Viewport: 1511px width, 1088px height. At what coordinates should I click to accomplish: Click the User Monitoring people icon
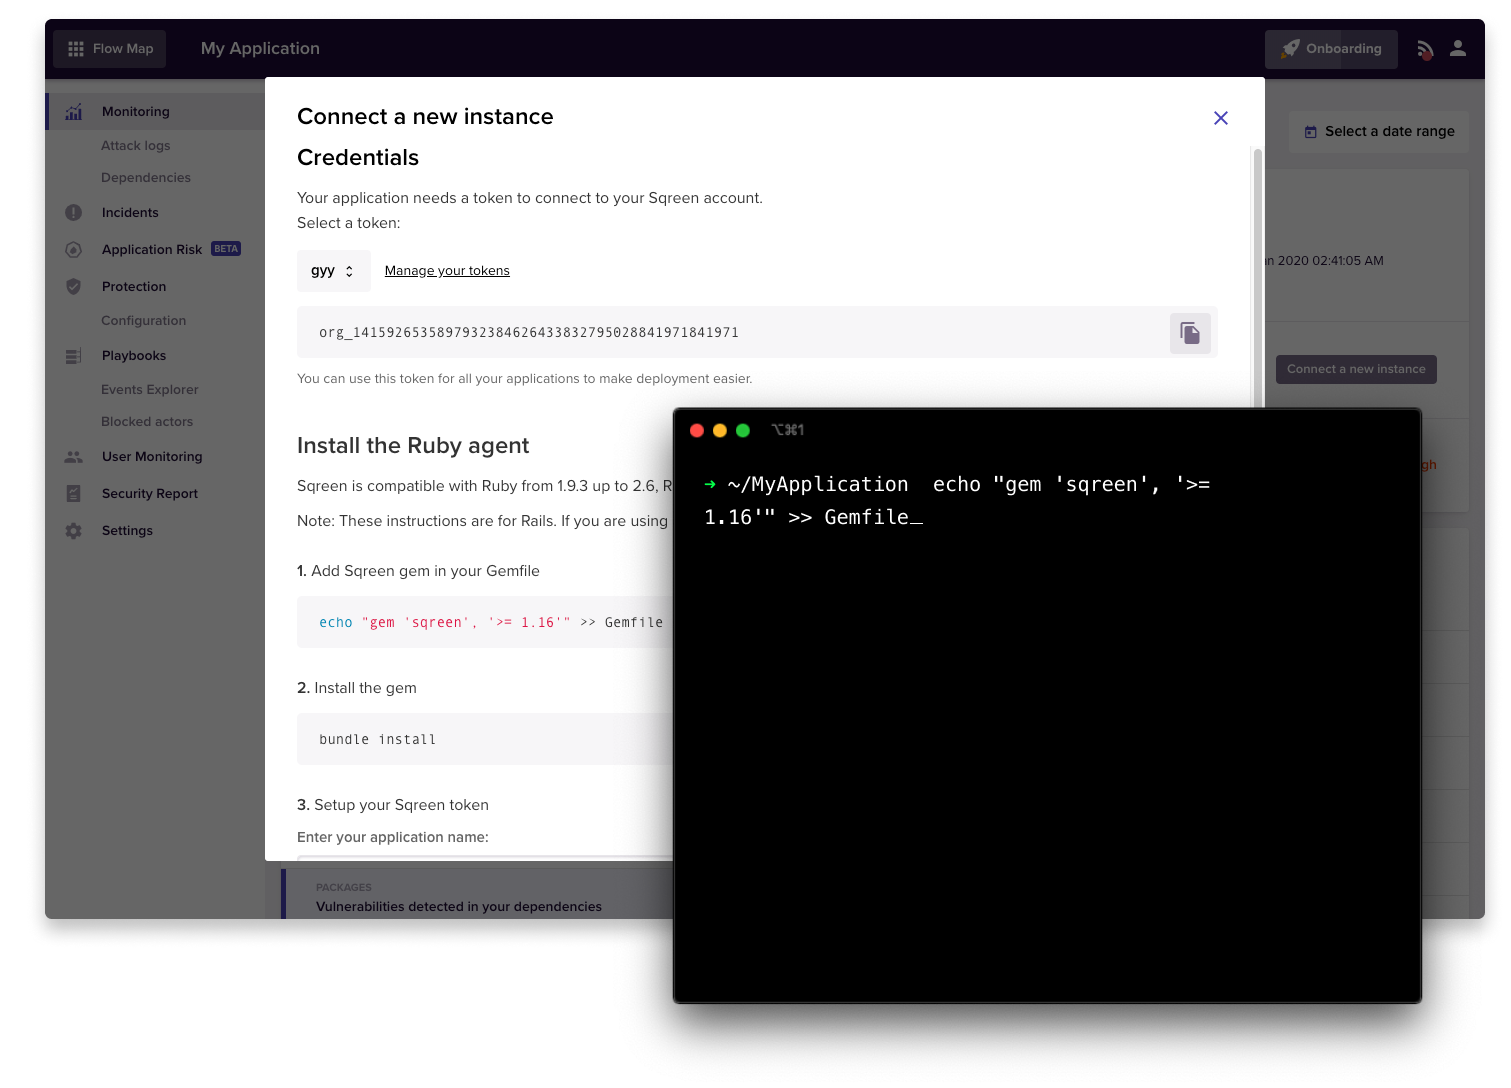tap(73, 457)
